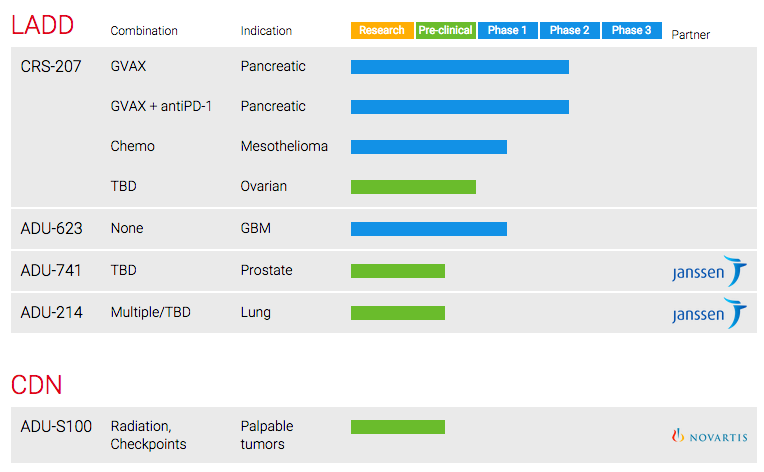Image resolution: width=764 pixels, height=472 pixels.
Task: Click the red LADD heading
Action: coord(42,25)
